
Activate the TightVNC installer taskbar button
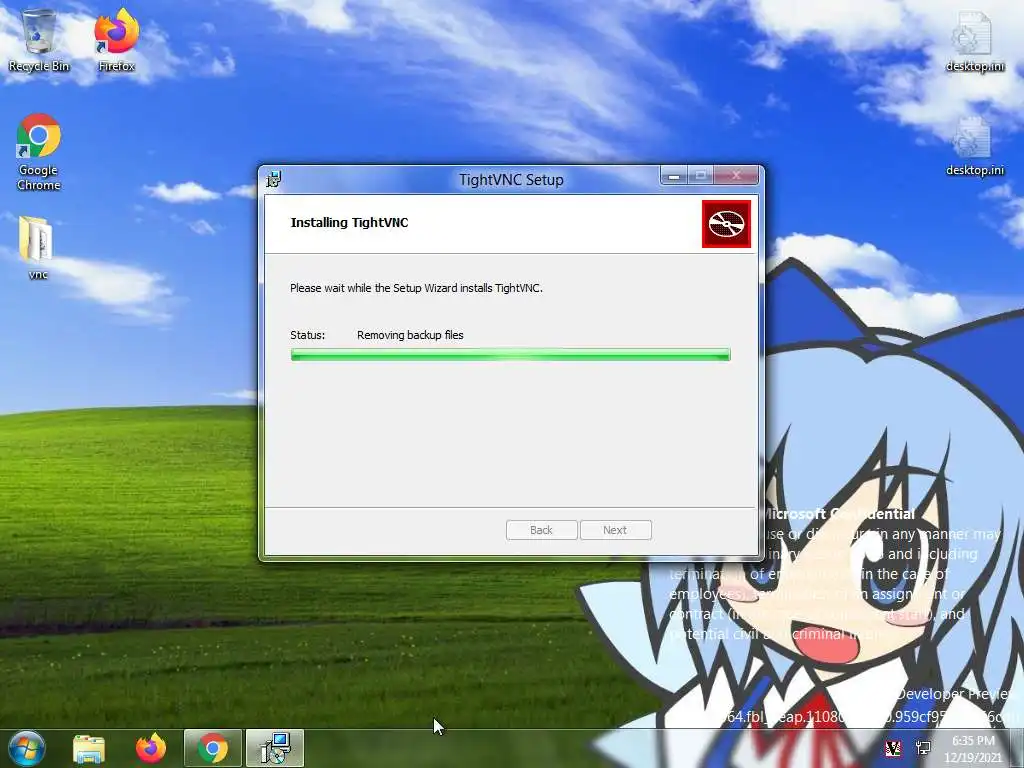coord(275,748)
